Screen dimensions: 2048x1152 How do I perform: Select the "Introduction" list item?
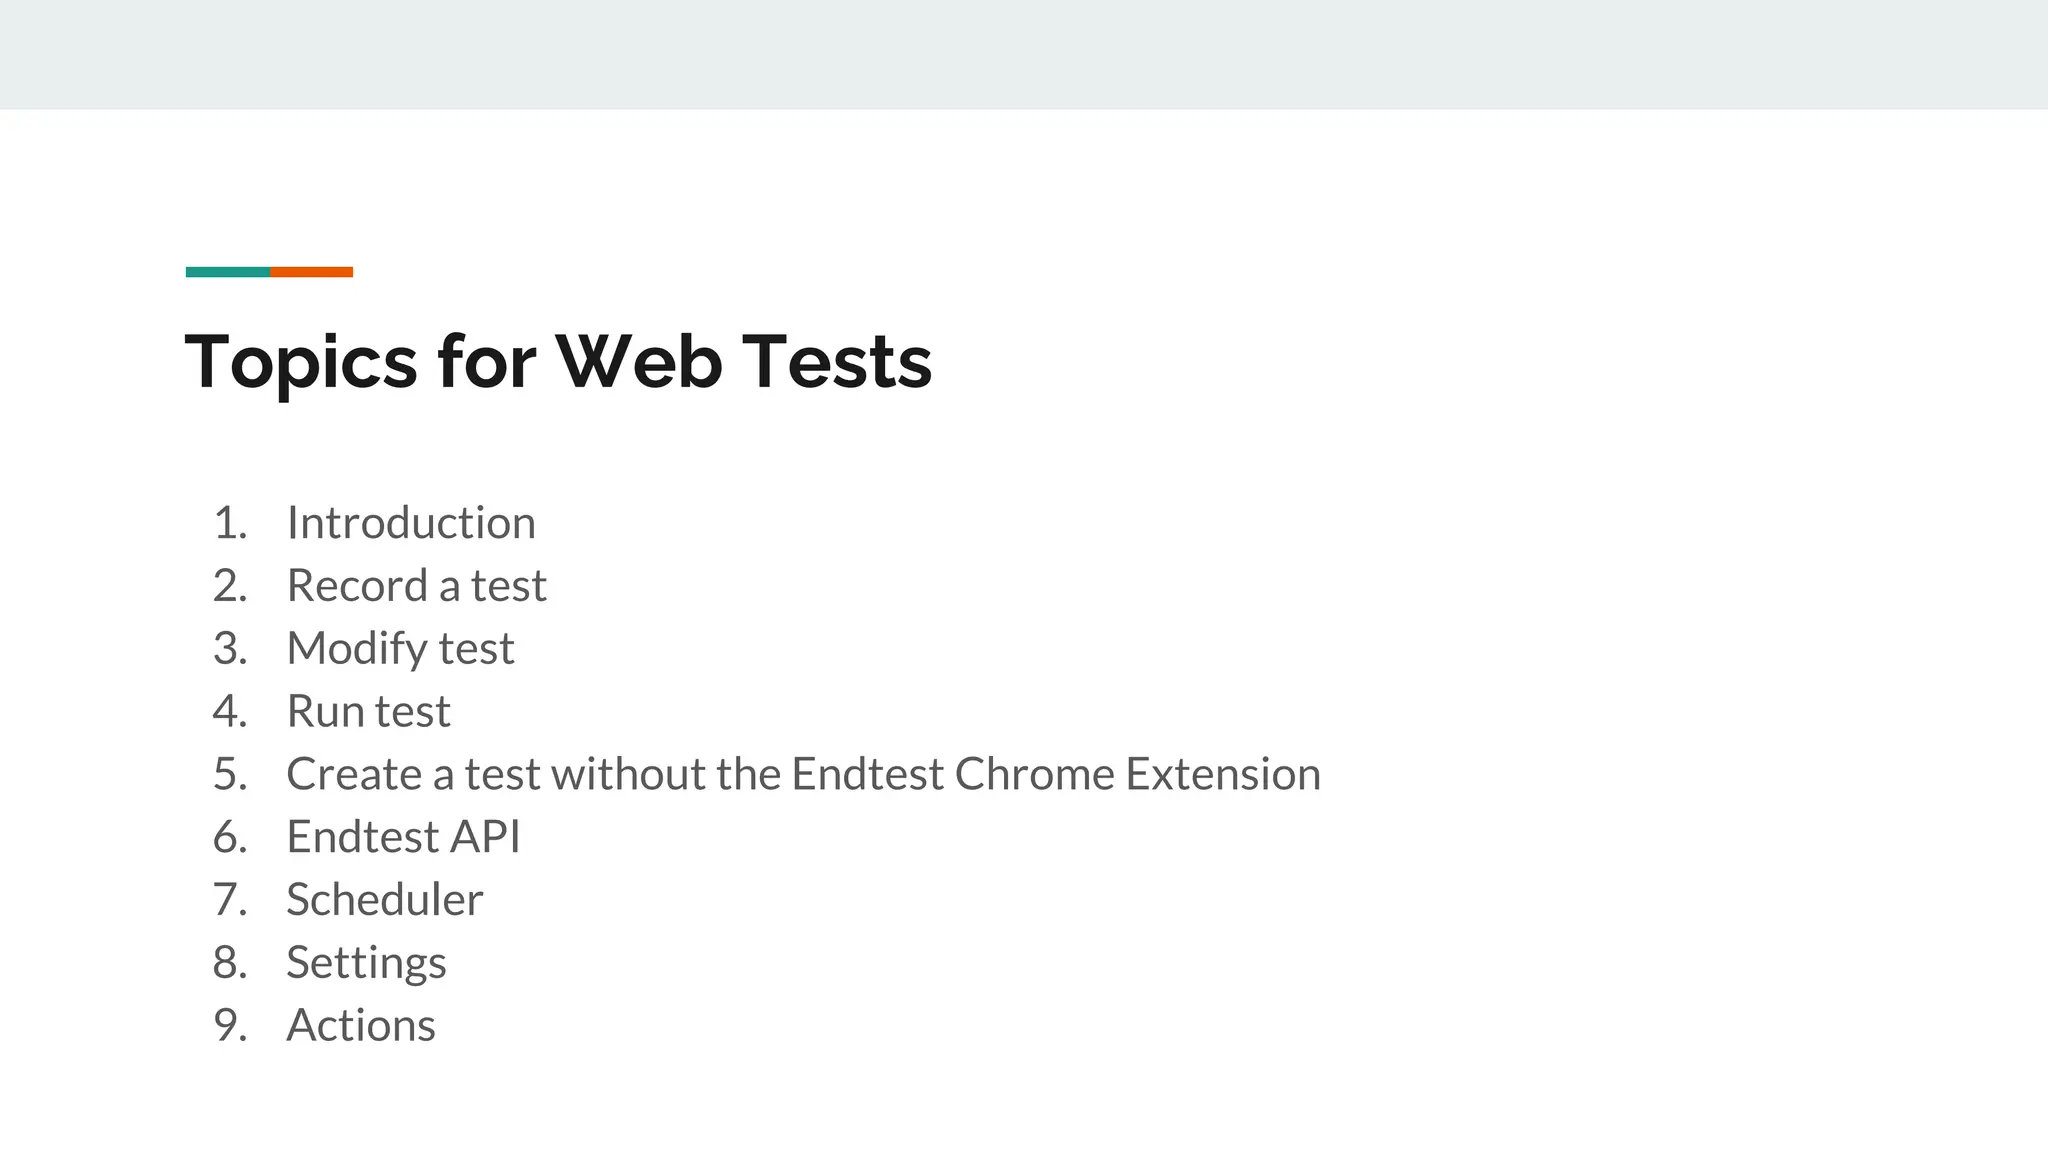click(411, 523)
